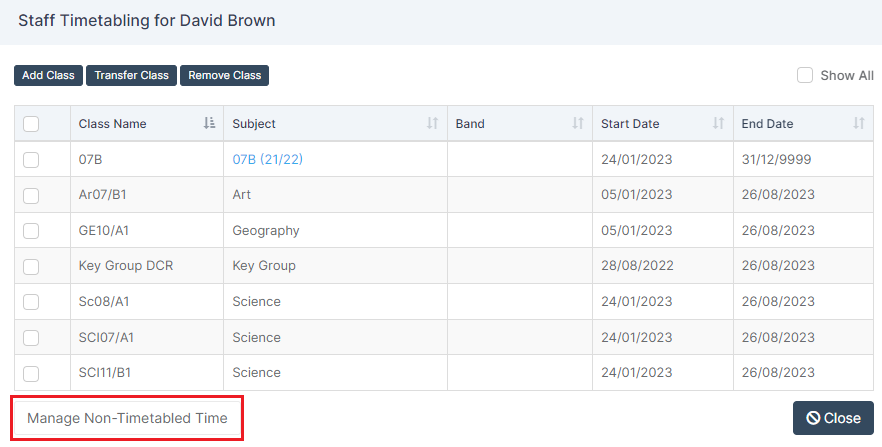Click the Add Class button
882x447 pixels.
pyautogui.click(x=48, y=75)
